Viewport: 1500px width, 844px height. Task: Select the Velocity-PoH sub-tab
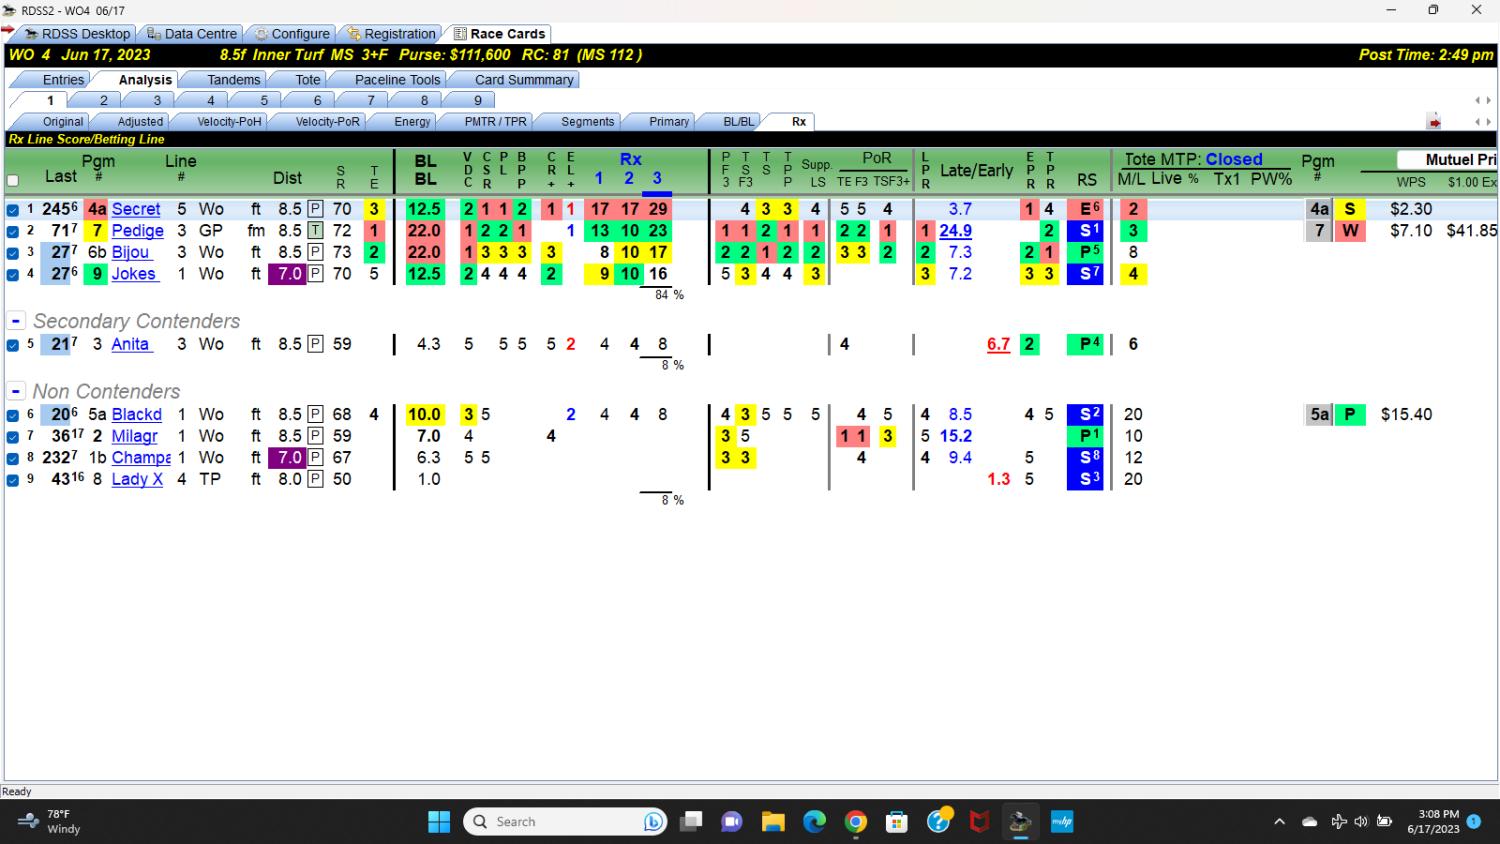coord(229,122)
